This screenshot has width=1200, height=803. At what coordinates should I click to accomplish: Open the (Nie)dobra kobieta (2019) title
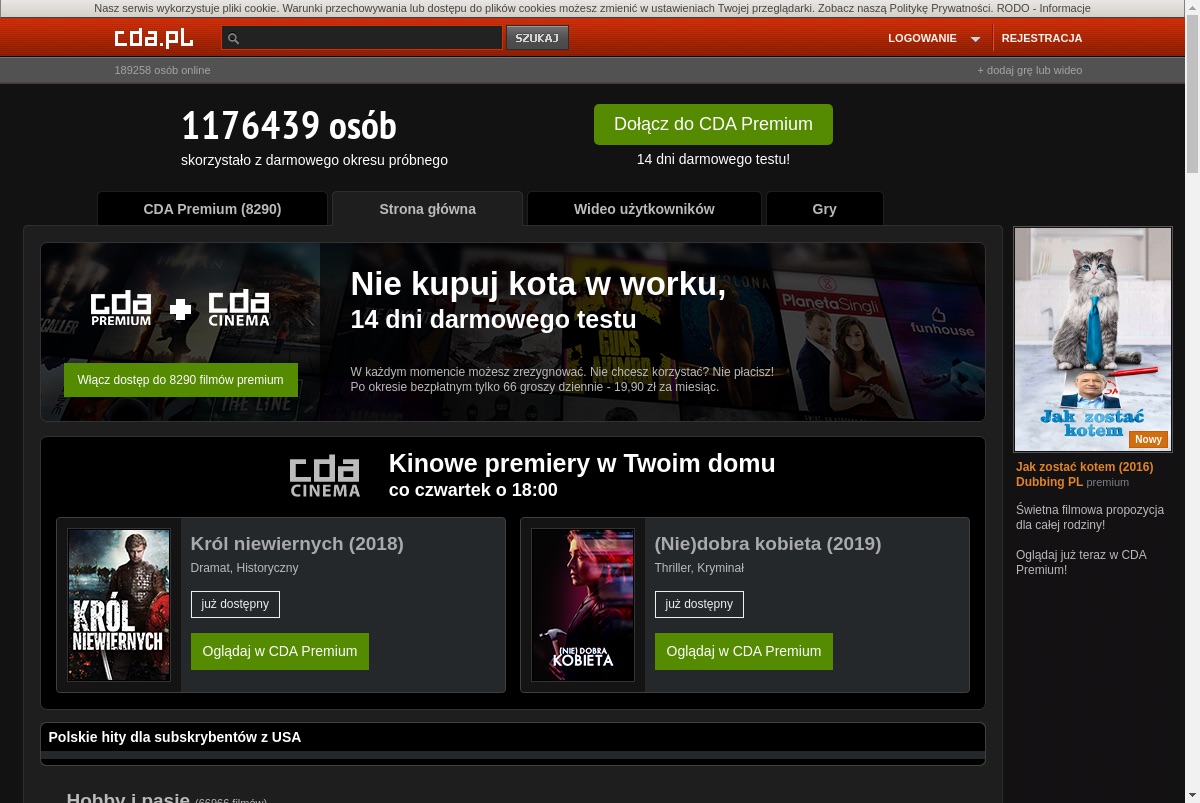768,544
